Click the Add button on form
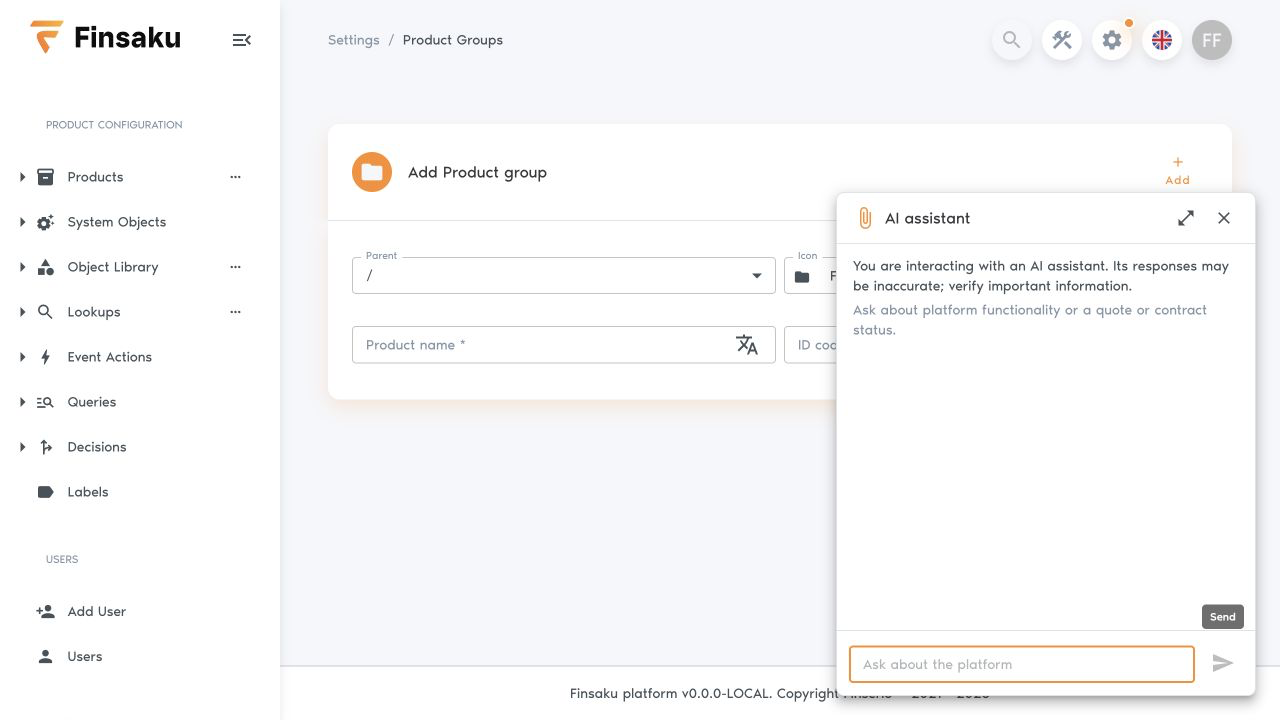The image size is (1280, 720). coord(1178,170)
